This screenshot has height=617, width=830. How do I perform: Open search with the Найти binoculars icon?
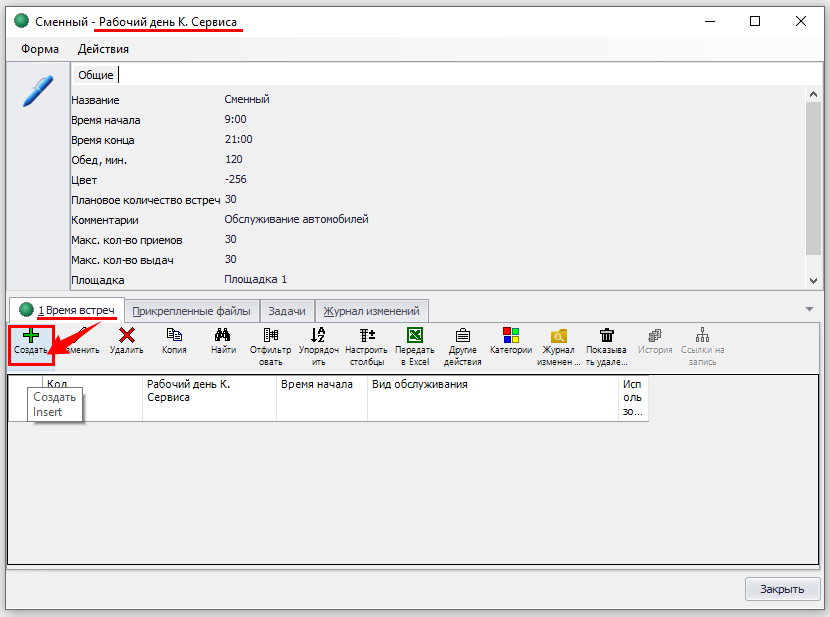223,336
